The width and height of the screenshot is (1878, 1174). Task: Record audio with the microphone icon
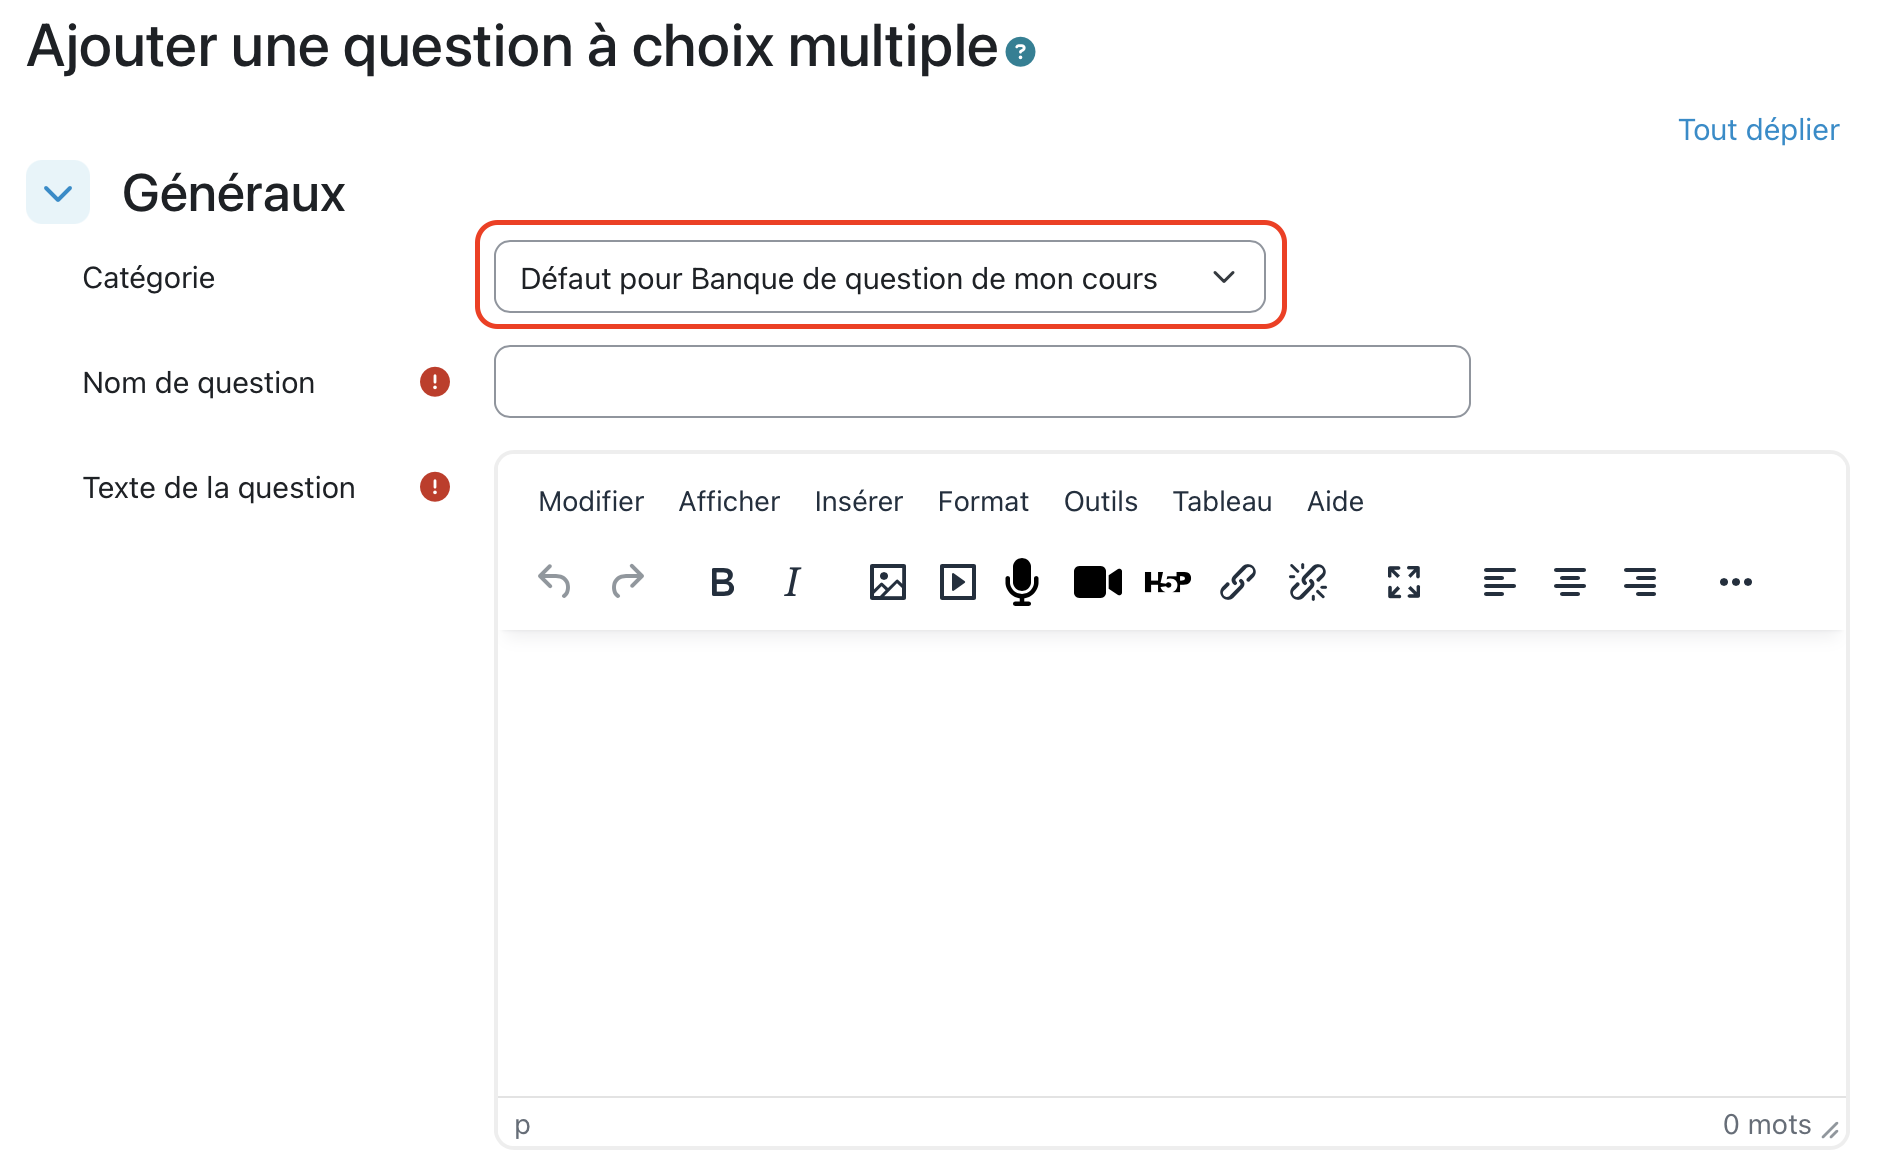pos(1021,582)
